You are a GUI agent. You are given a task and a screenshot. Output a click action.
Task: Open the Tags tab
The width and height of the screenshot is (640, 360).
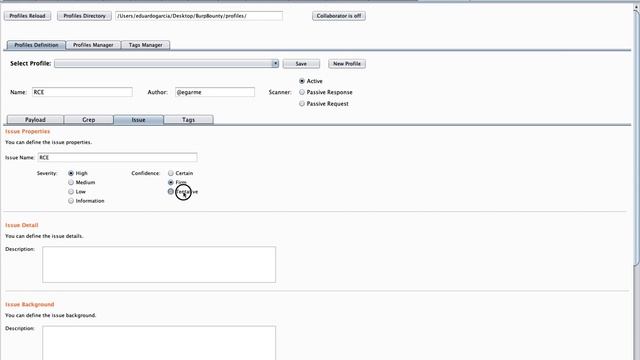point(188,120)
